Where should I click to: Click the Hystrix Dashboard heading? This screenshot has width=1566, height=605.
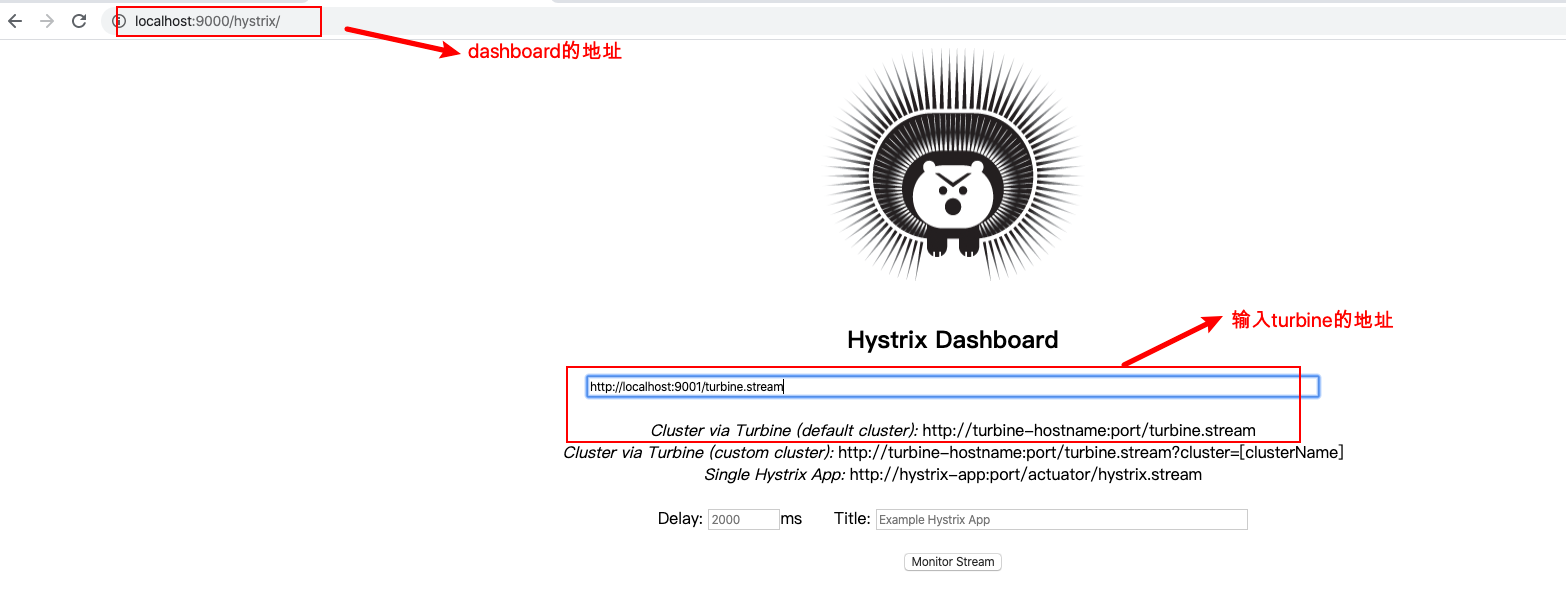pyautogui.click(x=952, y=339)
